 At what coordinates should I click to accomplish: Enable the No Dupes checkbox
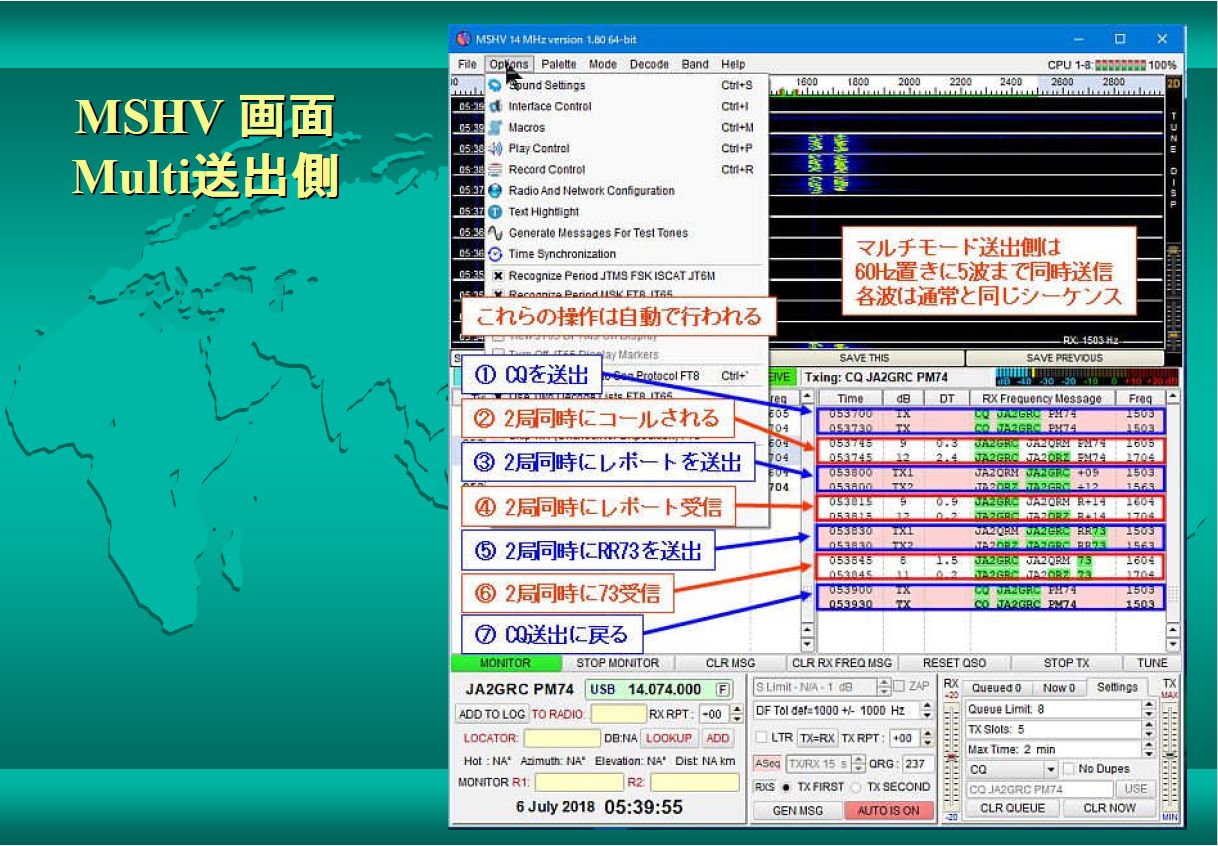pos(1070,769)
